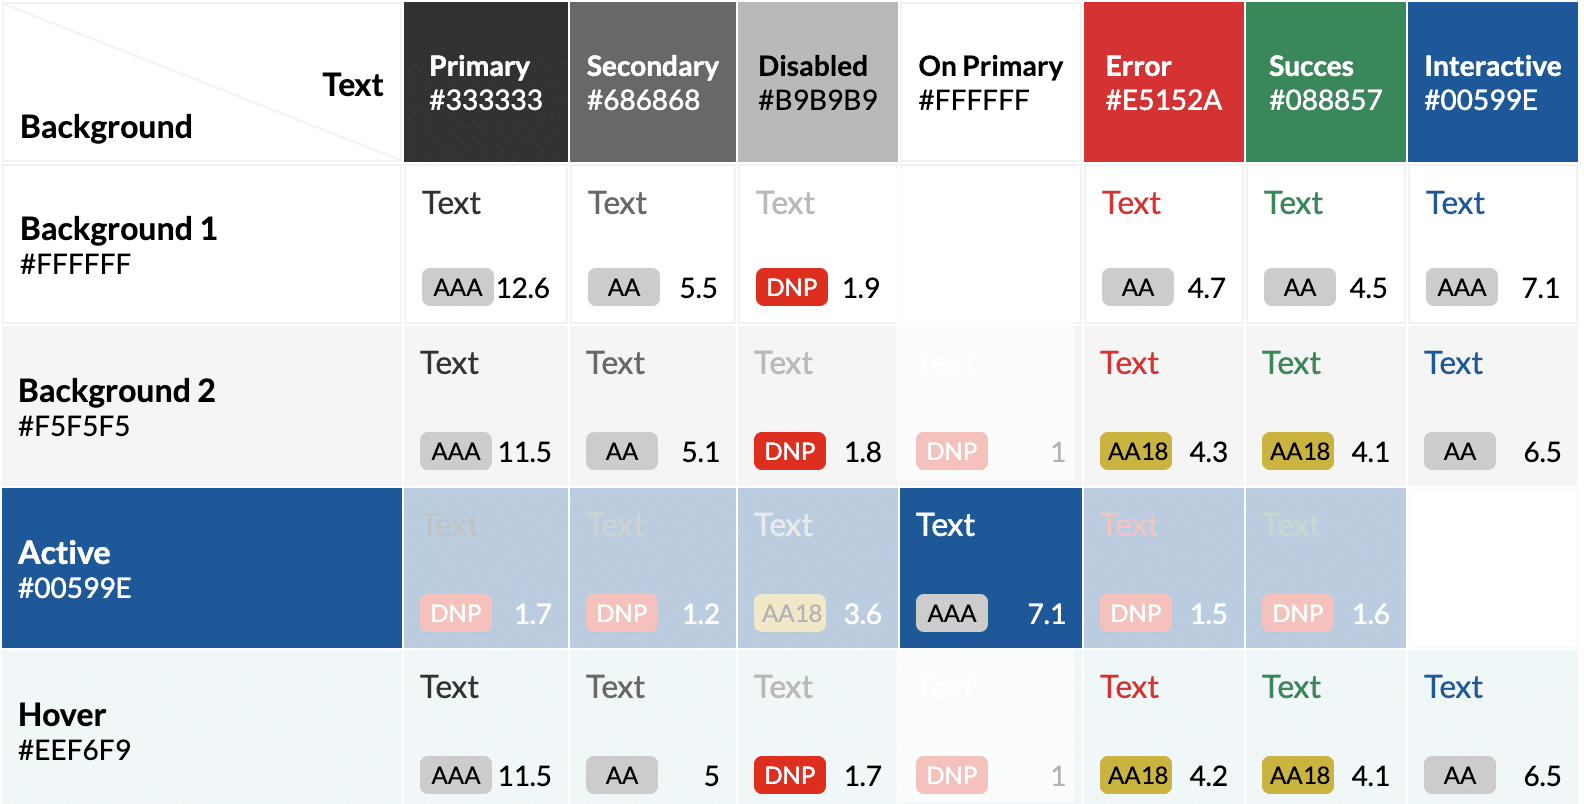Select the On Primary #FFFFFF header cell
The height and width of the screenshot is (804, 1584).
pyautogui.click(x=990, y=83)
